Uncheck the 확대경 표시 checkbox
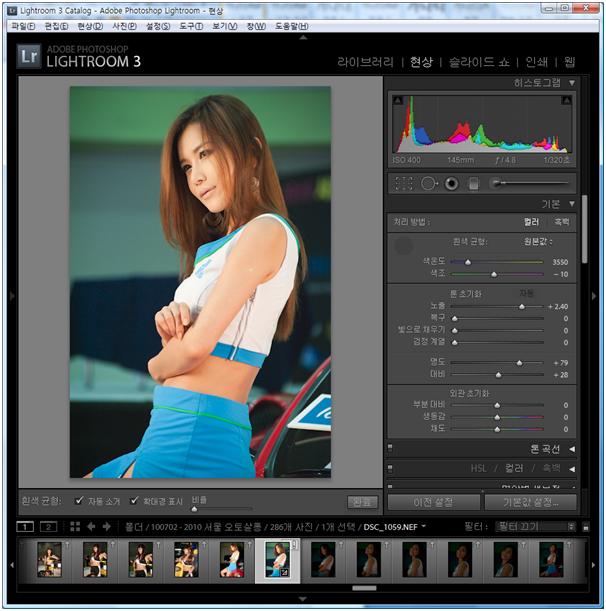606x611 pixels. tap(134, 500)
